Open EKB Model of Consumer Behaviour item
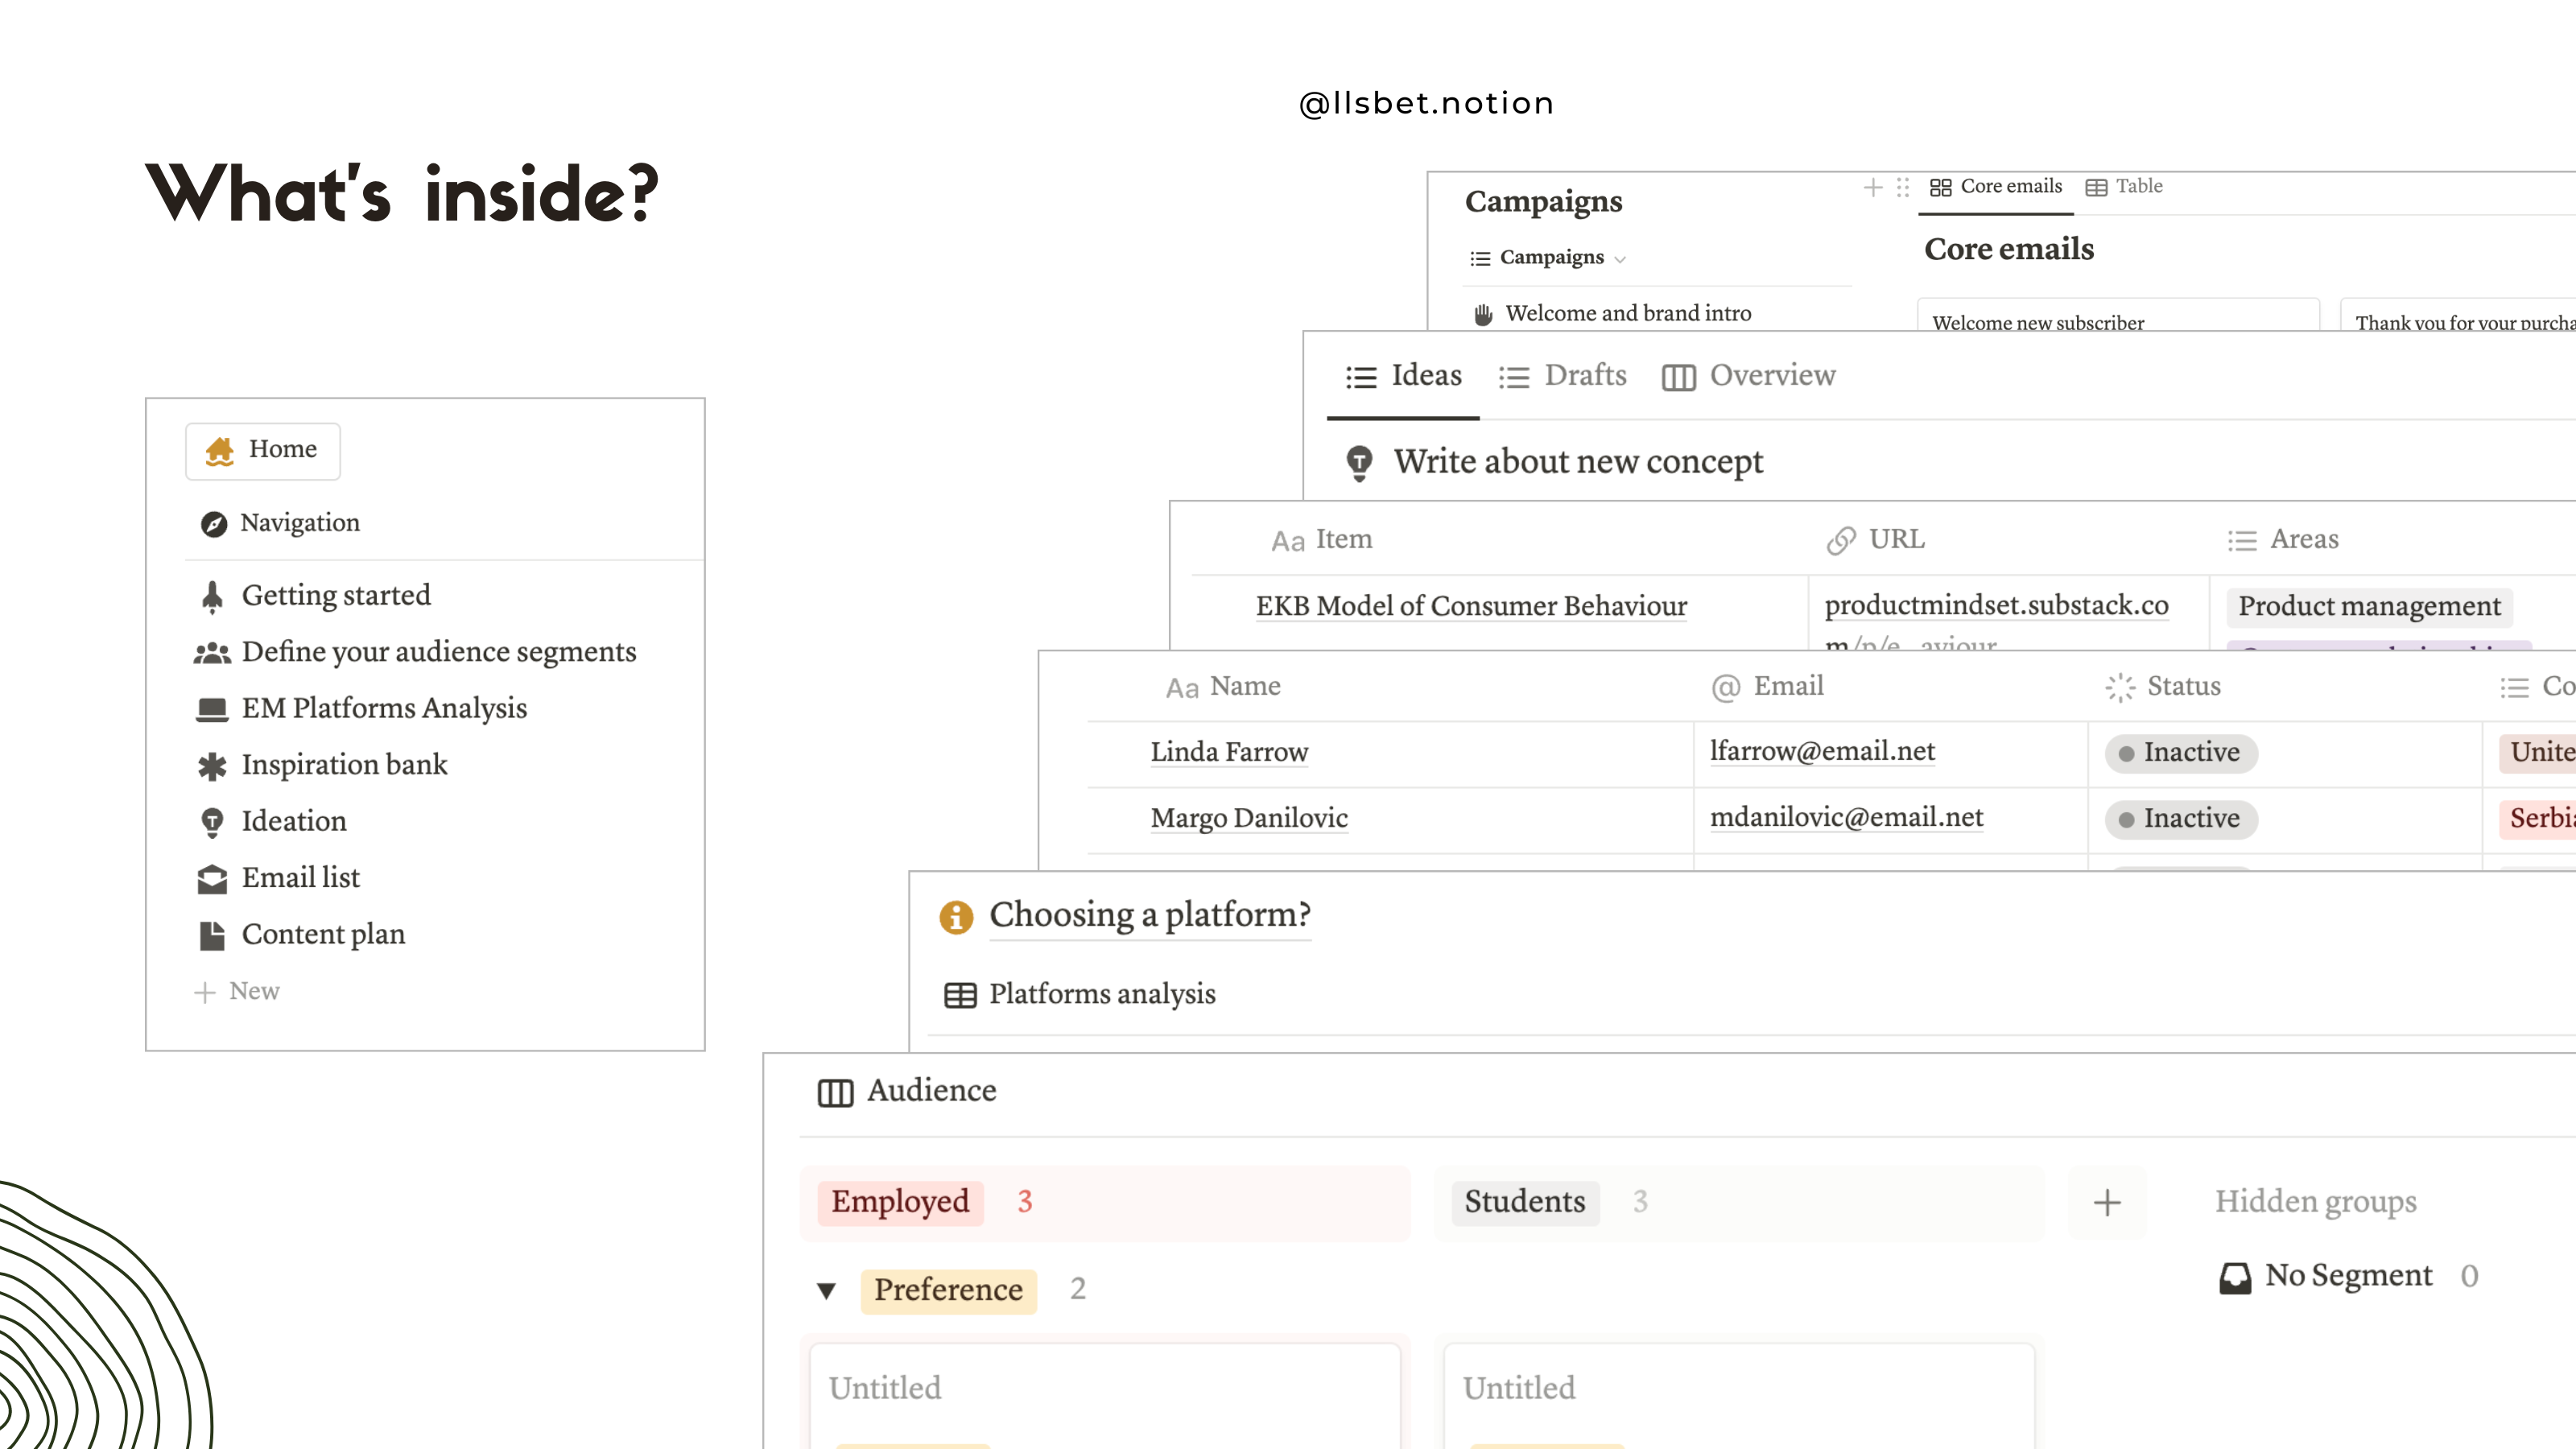Viewport: 2576px width, 1449px height. [1471, 607]
